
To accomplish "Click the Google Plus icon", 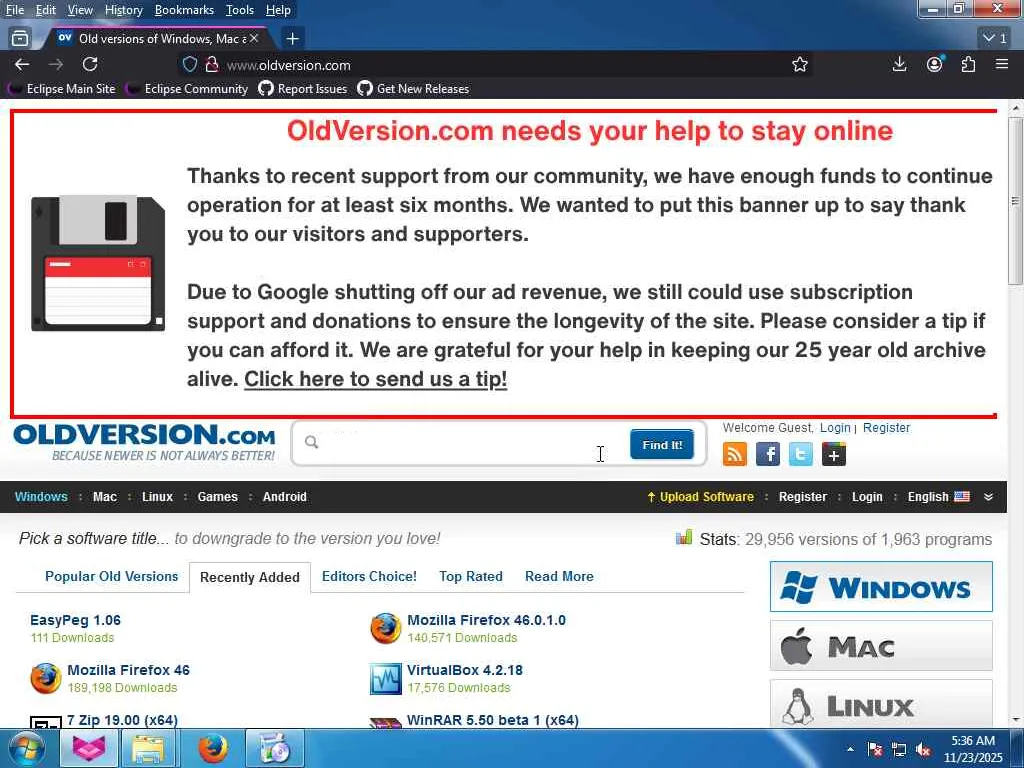I will pyautogui.click(x=834, y=454).
